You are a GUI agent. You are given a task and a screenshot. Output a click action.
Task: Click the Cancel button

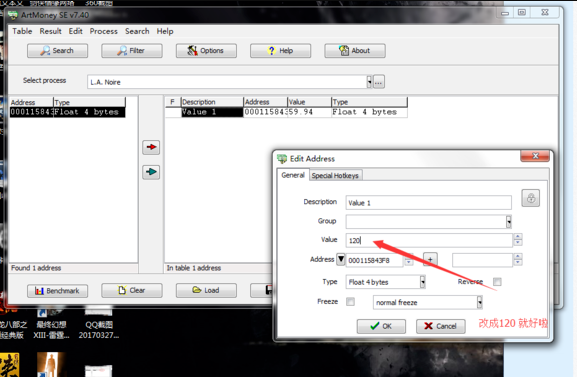click(x=440, y=326)
